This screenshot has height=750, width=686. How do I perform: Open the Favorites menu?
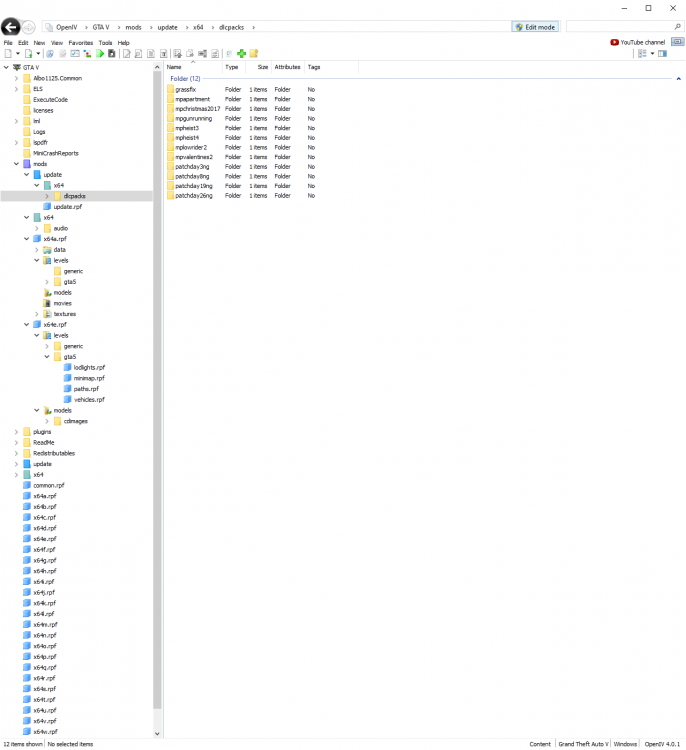tap(80, 43)
